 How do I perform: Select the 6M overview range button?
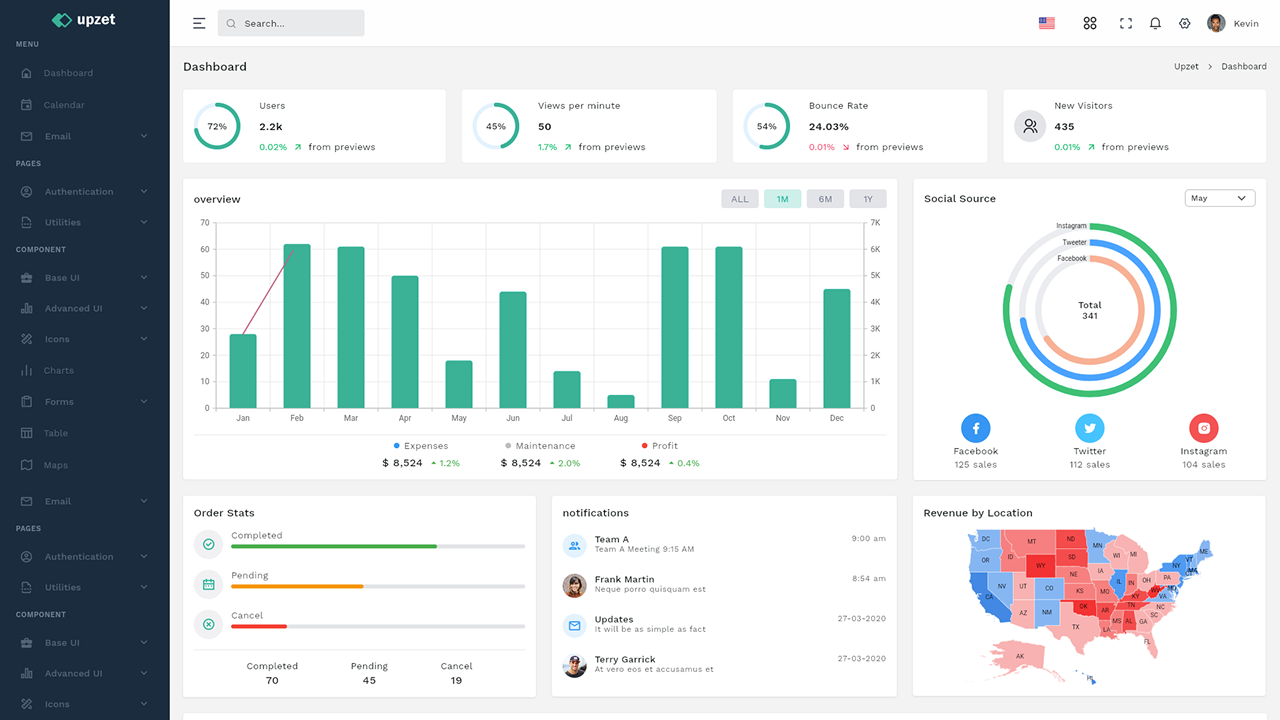825,199
